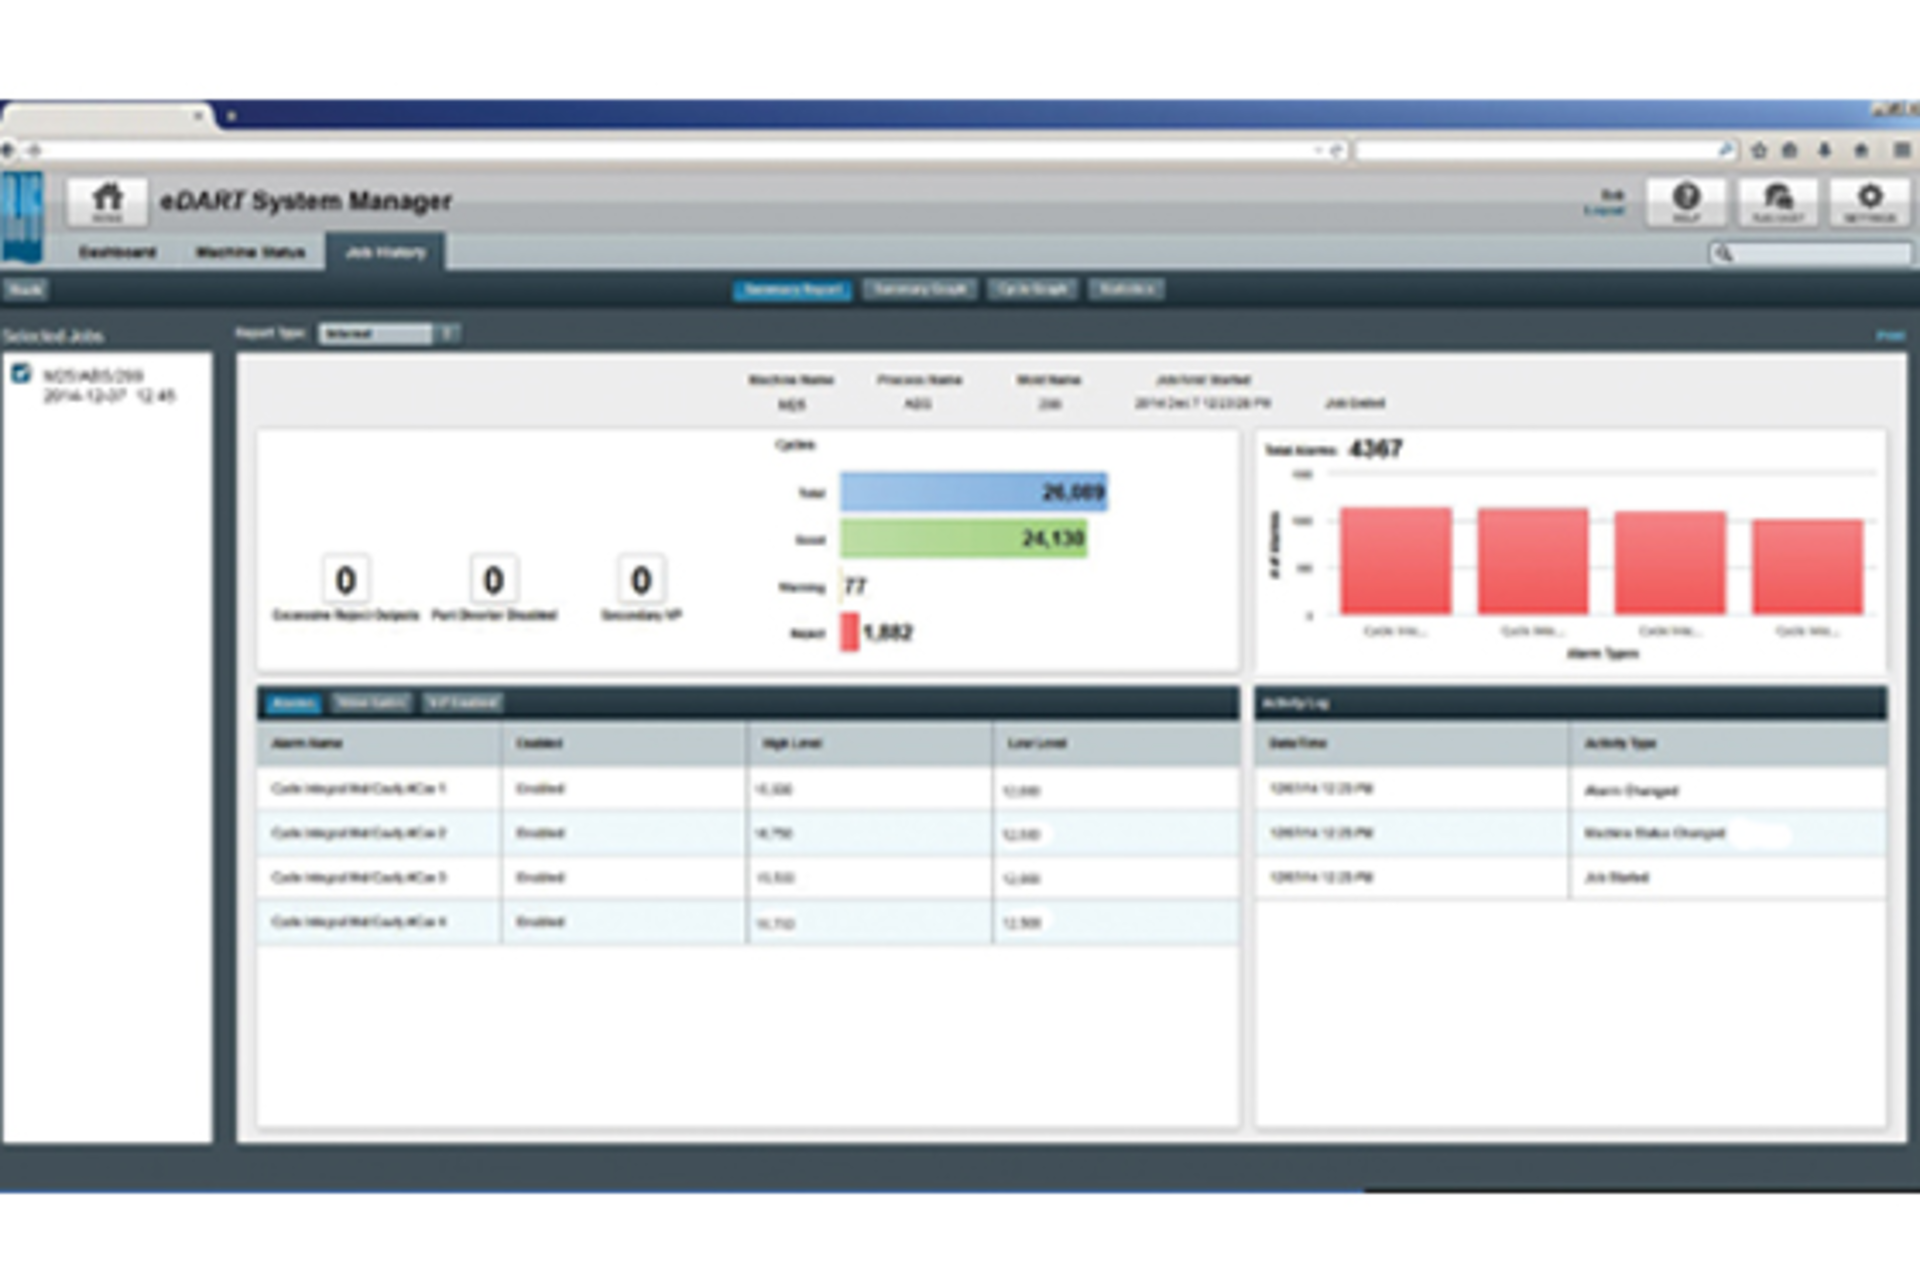
Task: Click the green Good cycles bar
Action: click(963, 539)
